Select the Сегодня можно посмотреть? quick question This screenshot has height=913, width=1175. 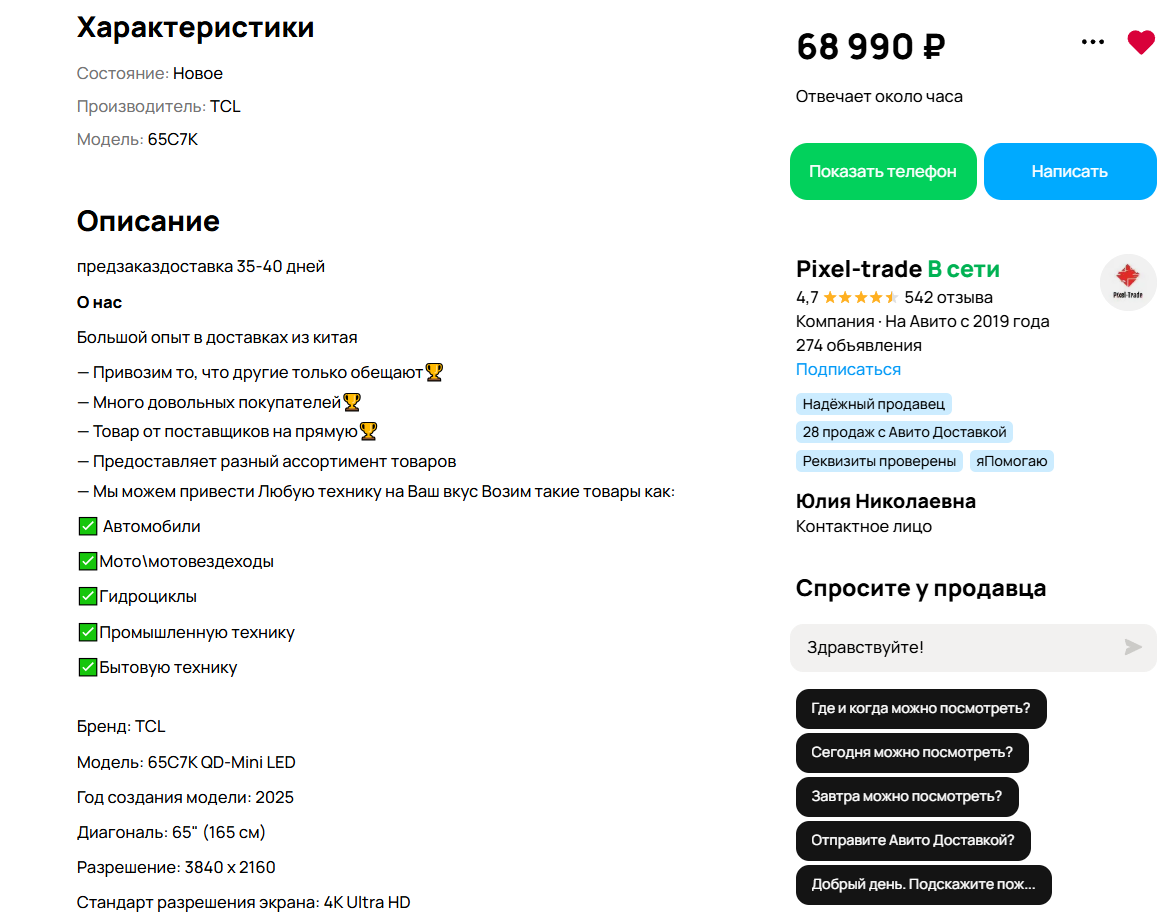pyautogui.click(x=911, y=753)
